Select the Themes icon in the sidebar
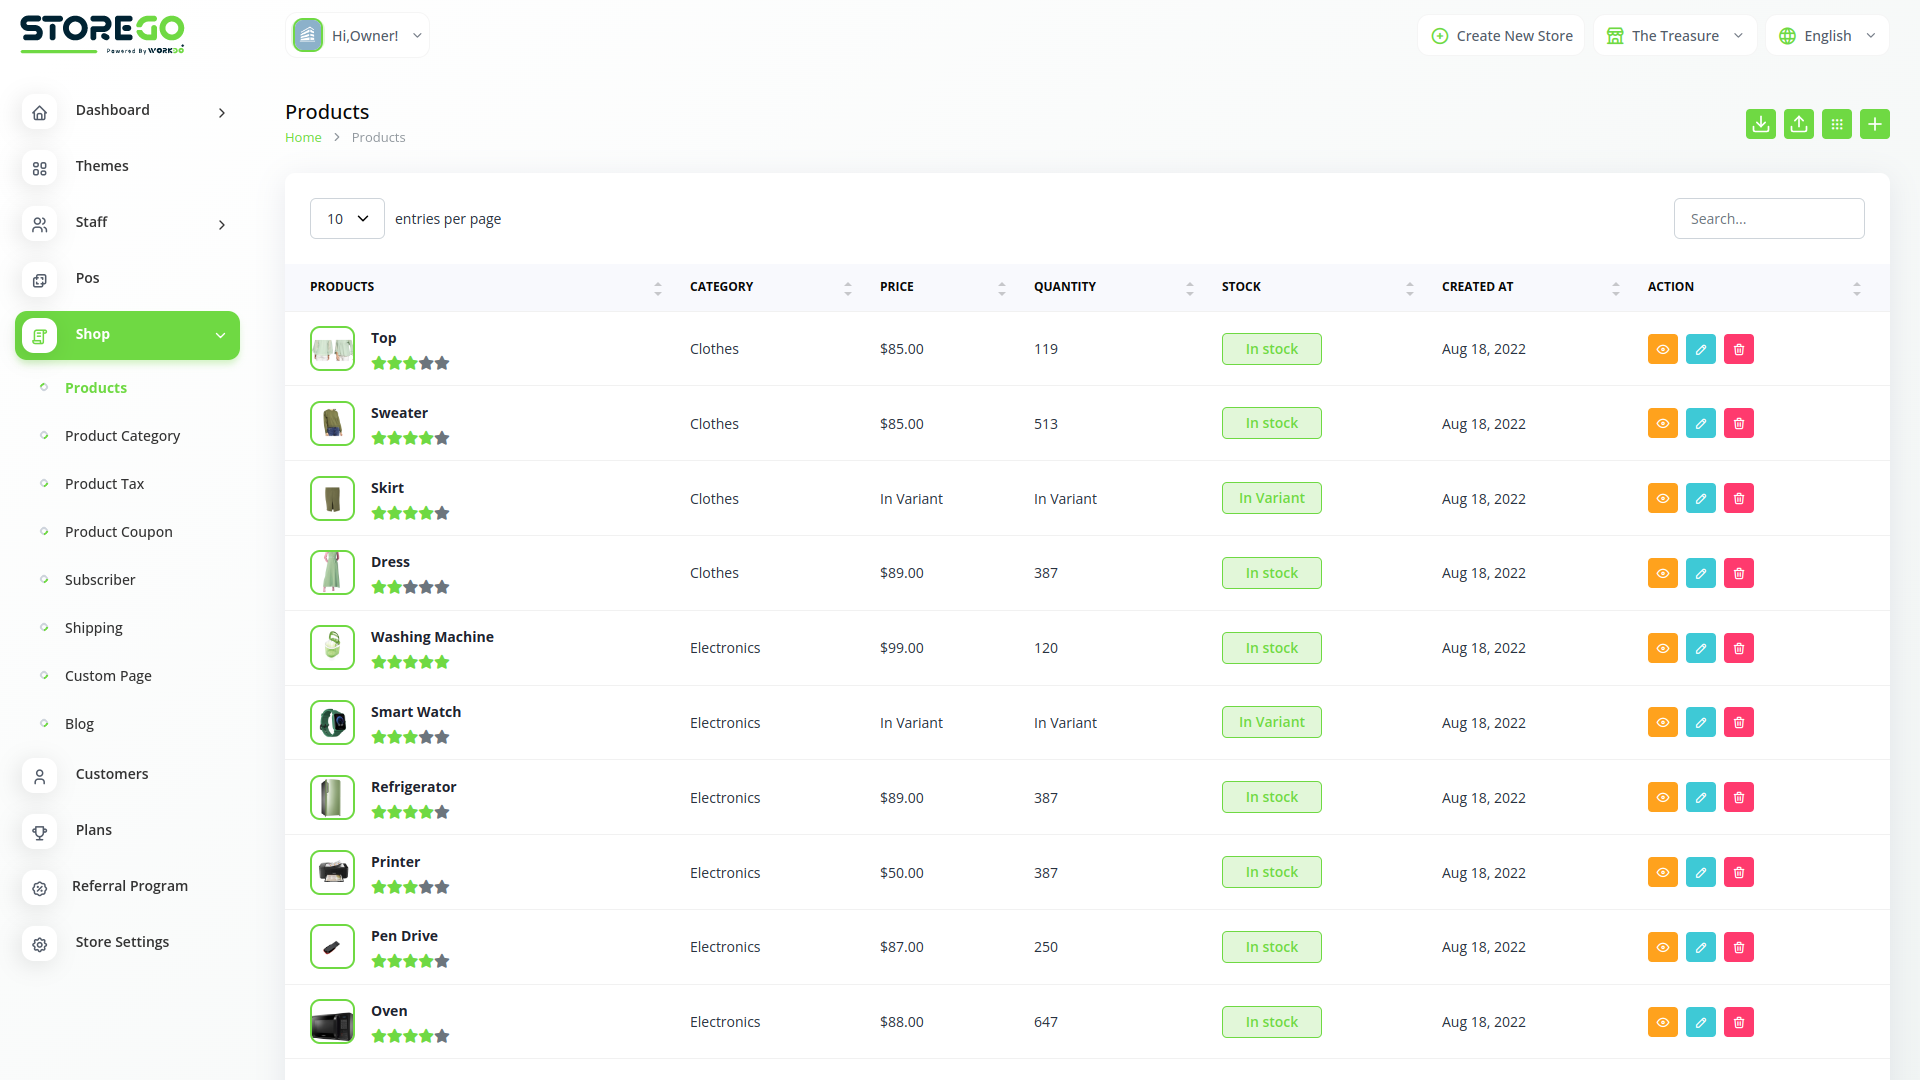This screenshot has height=1080, width=1920. tap(39, 169)
